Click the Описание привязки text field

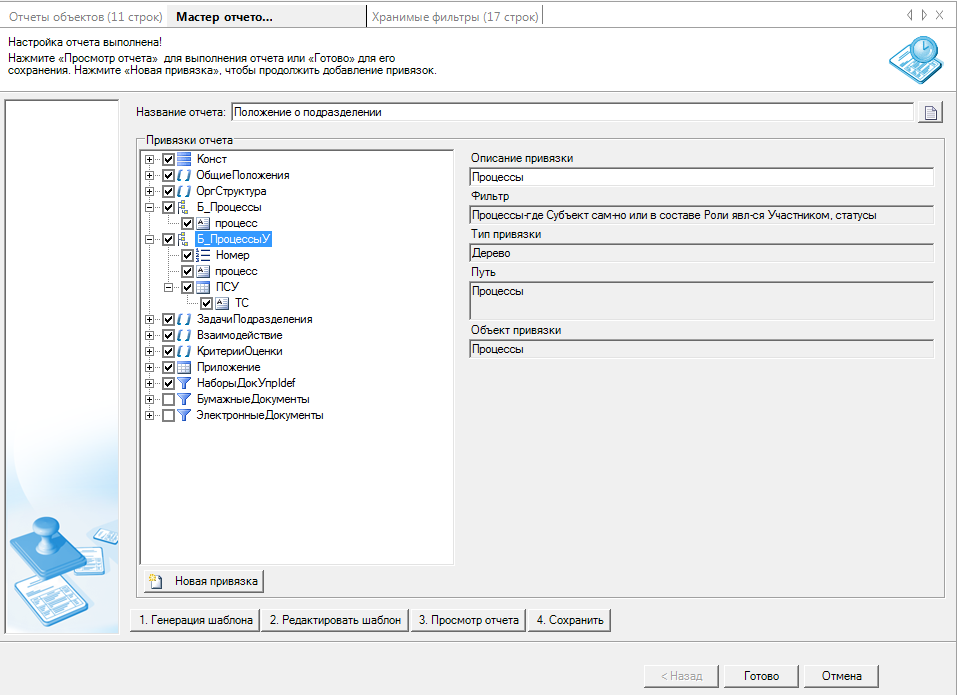pyautogui.click(x=700, y=177)
